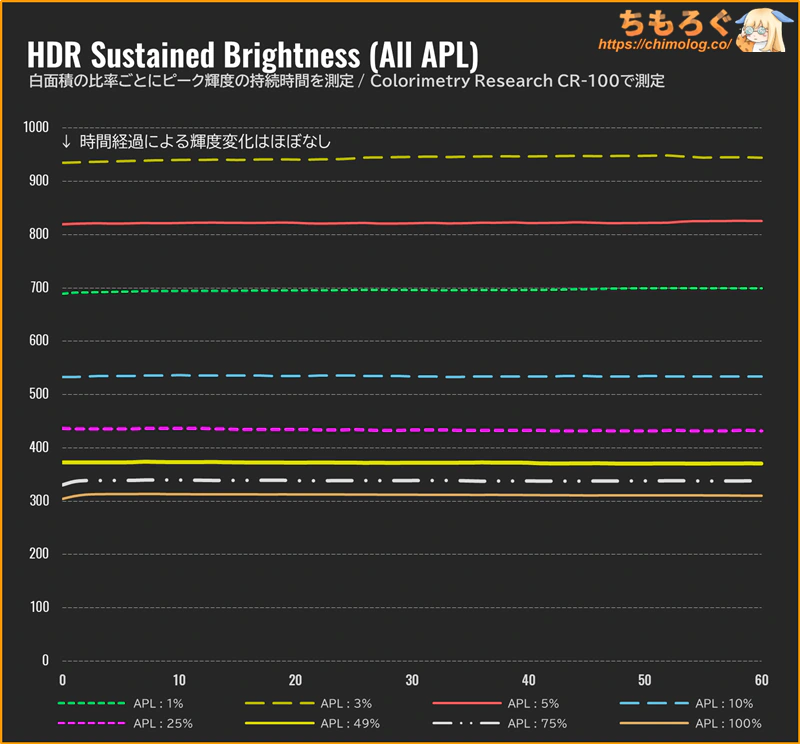Screen dimensions: 800x744
Task: Click the annotation text below the 1000 gridline
Action: point(196,142)
